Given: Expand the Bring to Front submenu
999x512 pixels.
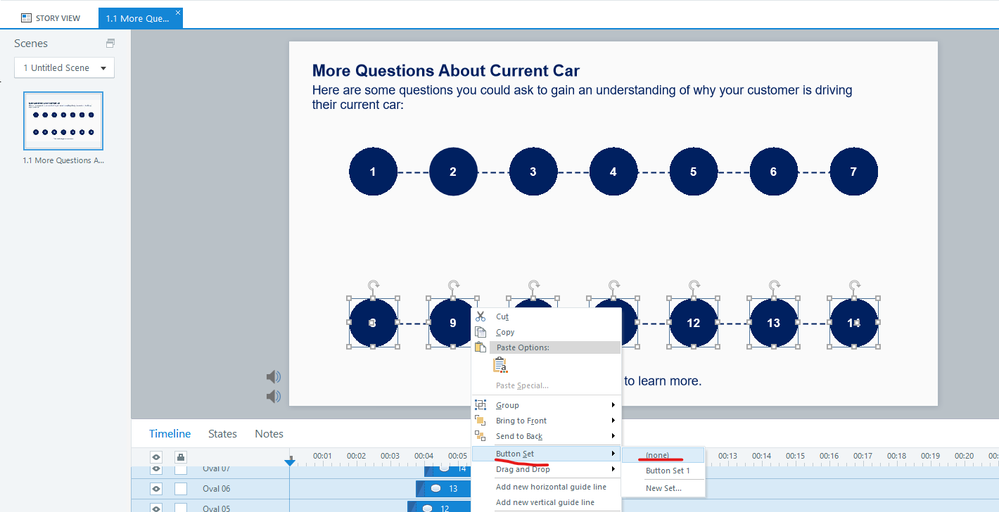Looking at the screenshot, I should [x=546, y=420].
